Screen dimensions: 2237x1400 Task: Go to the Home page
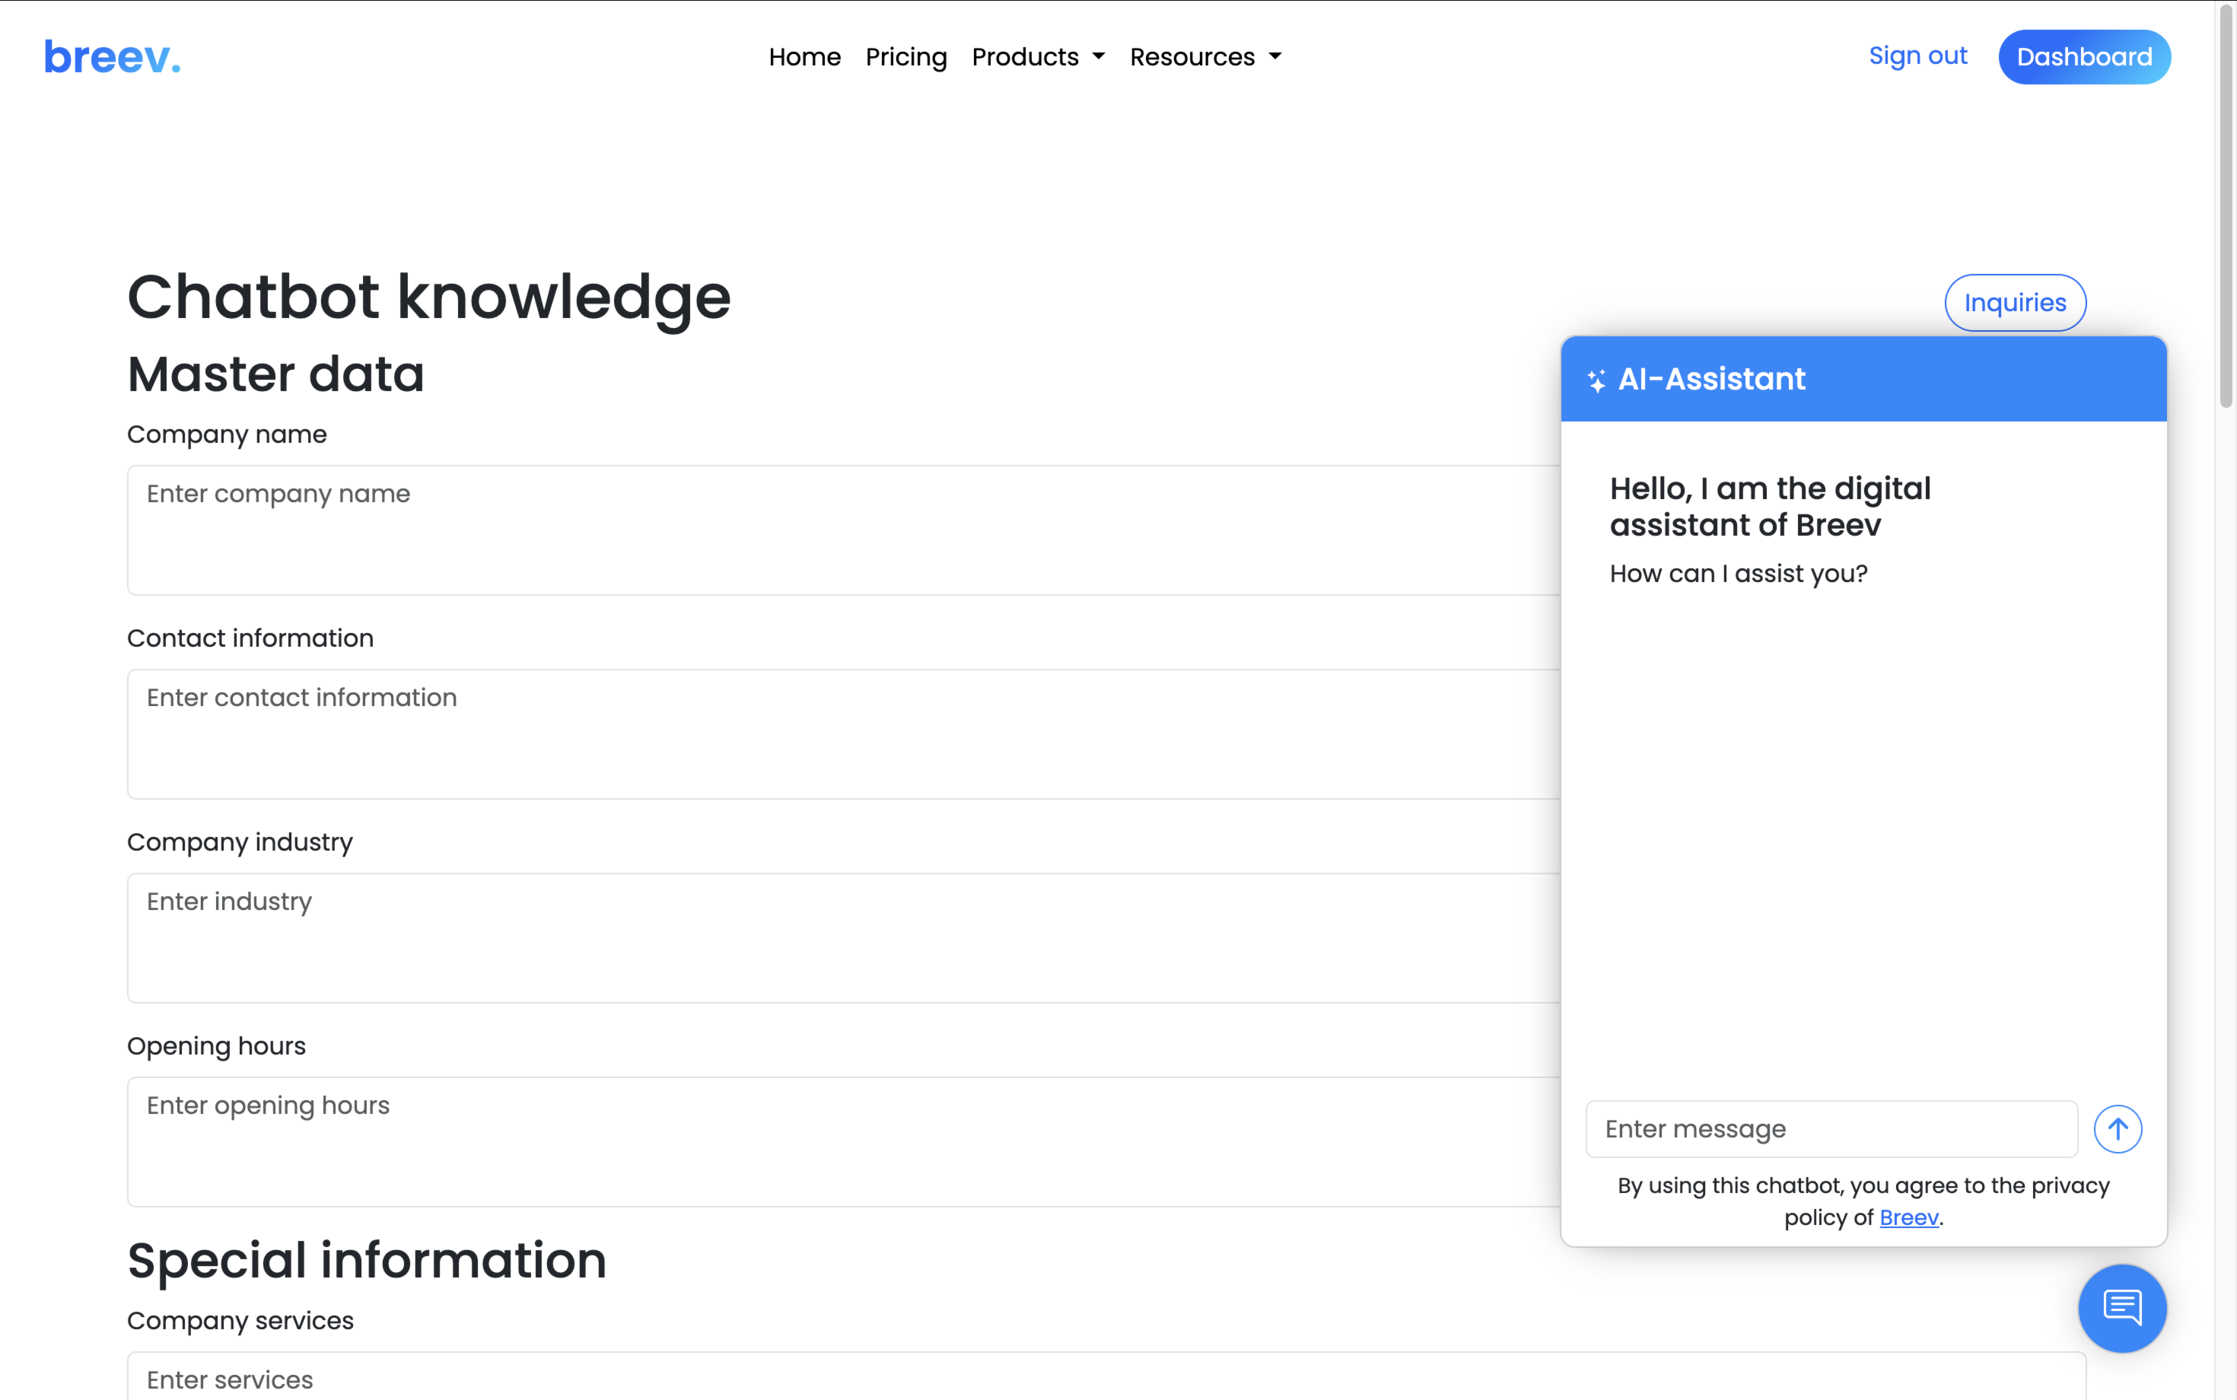tap(804, 57)
